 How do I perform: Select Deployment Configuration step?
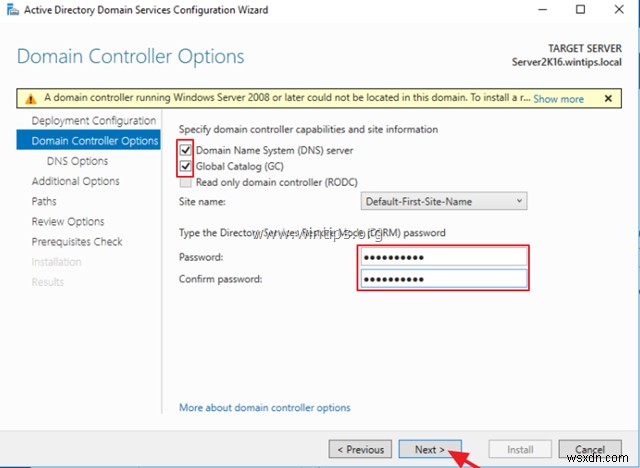[x=94, y=121]
